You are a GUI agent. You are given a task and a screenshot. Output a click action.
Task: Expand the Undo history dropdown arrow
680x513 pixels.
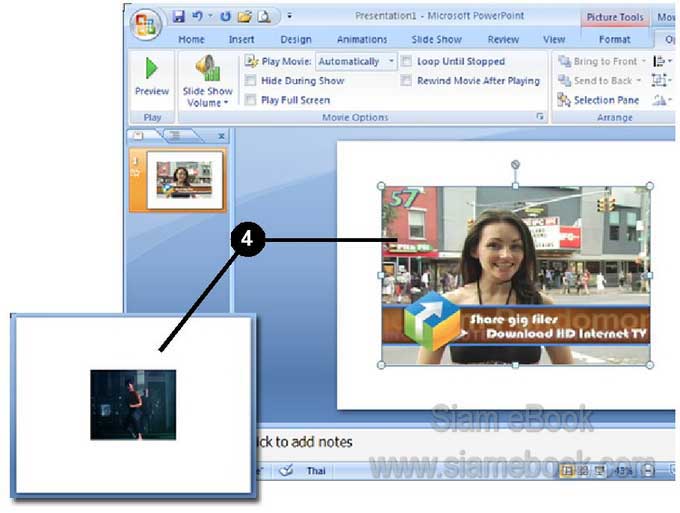(x=210, y=16)
